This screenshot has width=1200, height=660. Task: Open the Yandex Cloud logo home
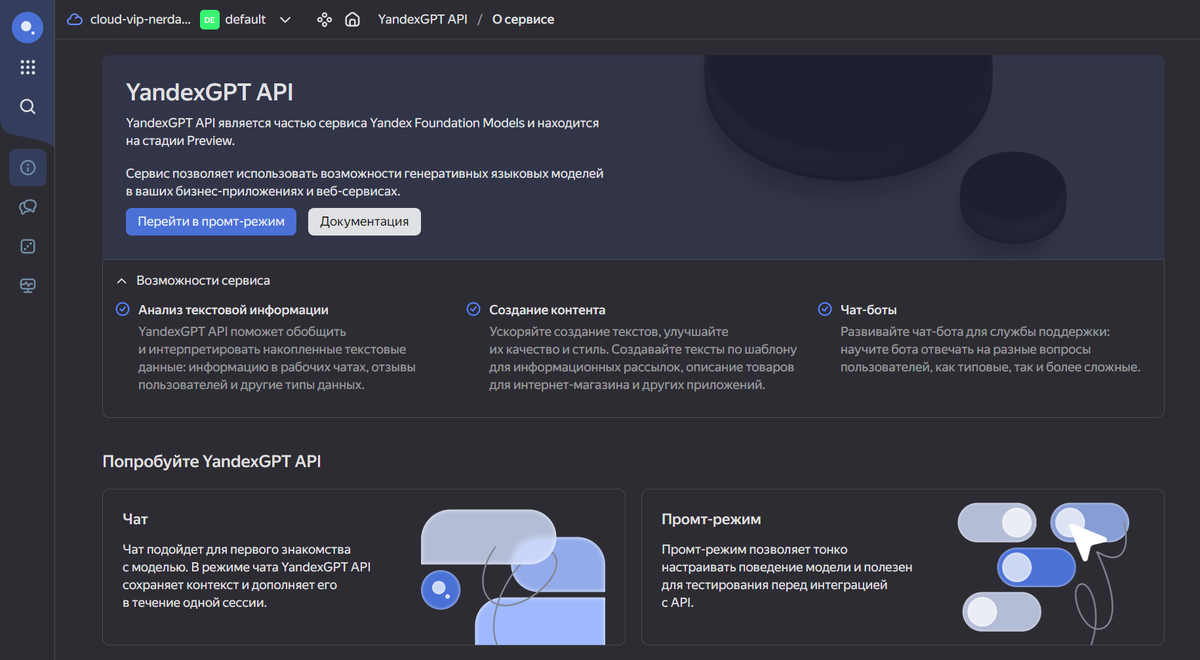coord(27,27)
